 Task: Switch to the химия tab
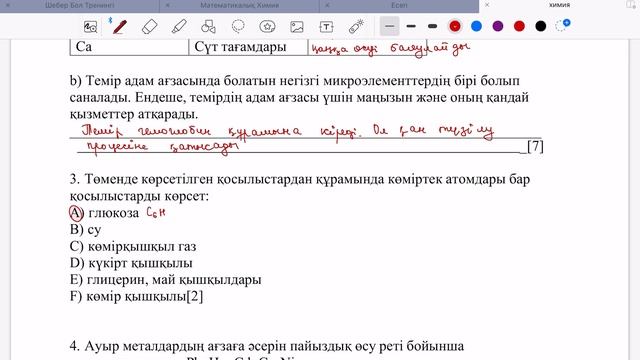click(x=559, y=5)
